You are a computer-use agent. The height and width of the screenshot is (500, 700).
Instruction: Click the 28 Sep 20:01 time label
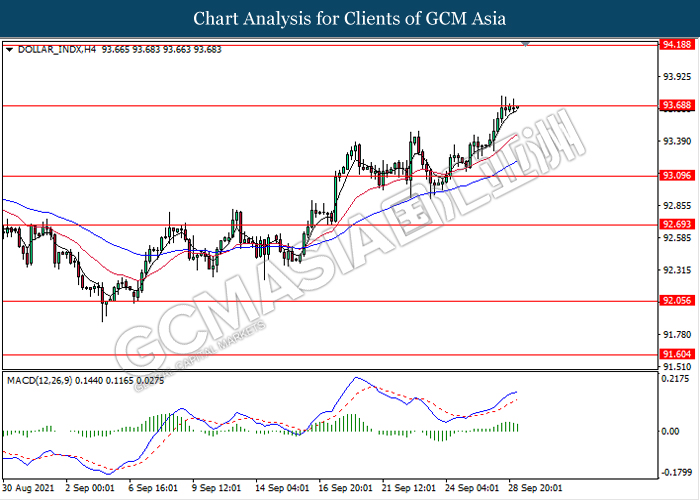point(535,488)
